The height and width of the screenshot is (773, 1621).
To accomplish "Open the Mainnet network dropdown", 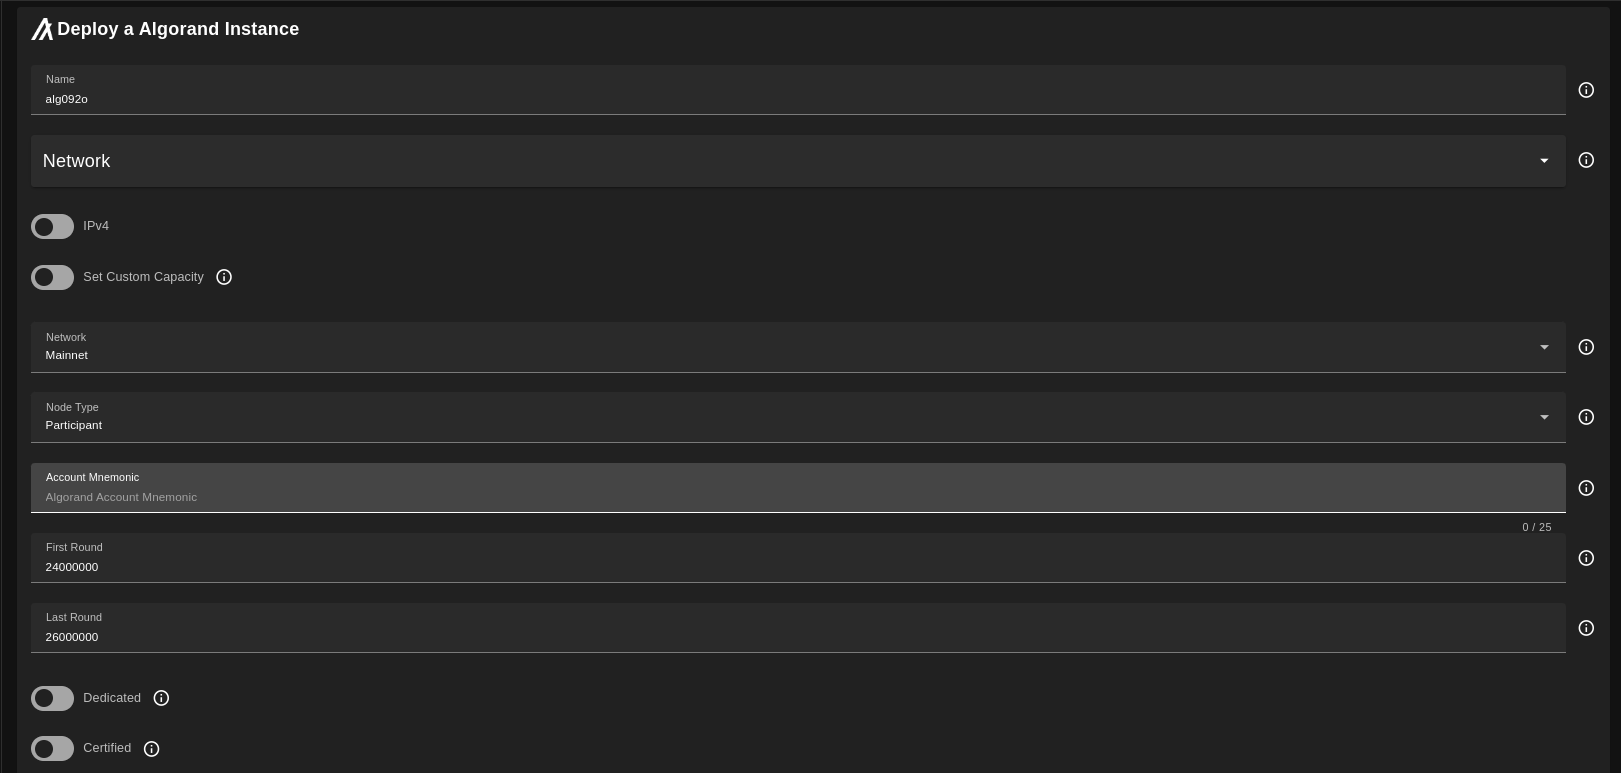I will [x=797, y=348].
